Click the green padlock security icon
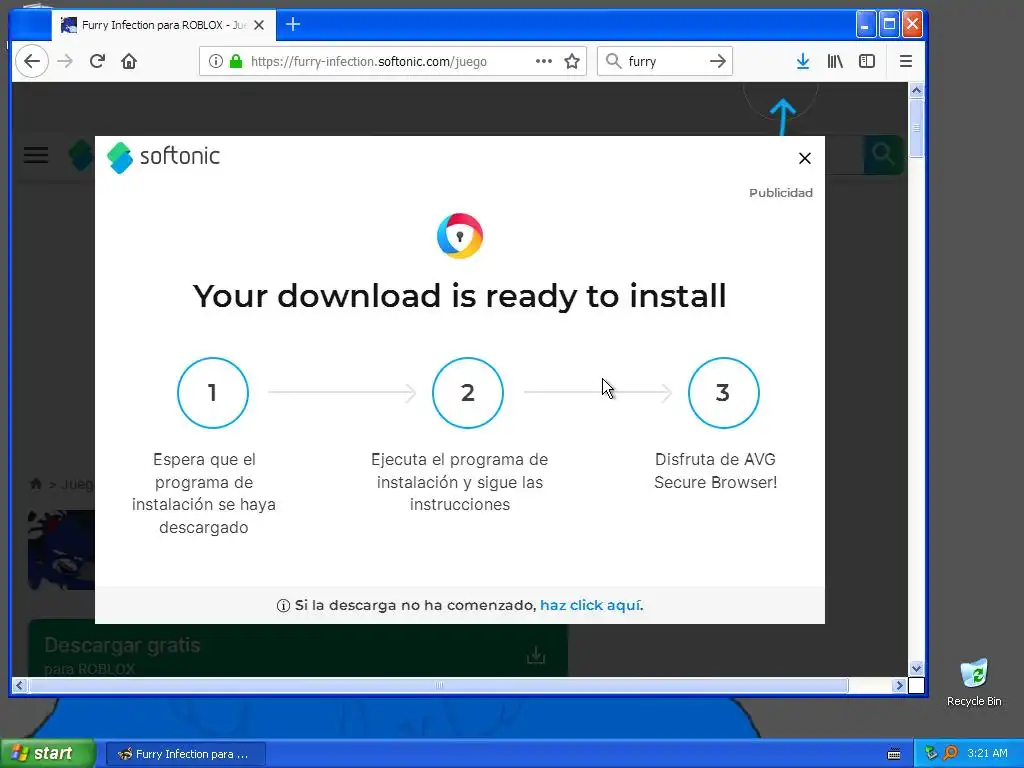The height and width of the screenshot is (768, 1024). (x=236, y=61)
